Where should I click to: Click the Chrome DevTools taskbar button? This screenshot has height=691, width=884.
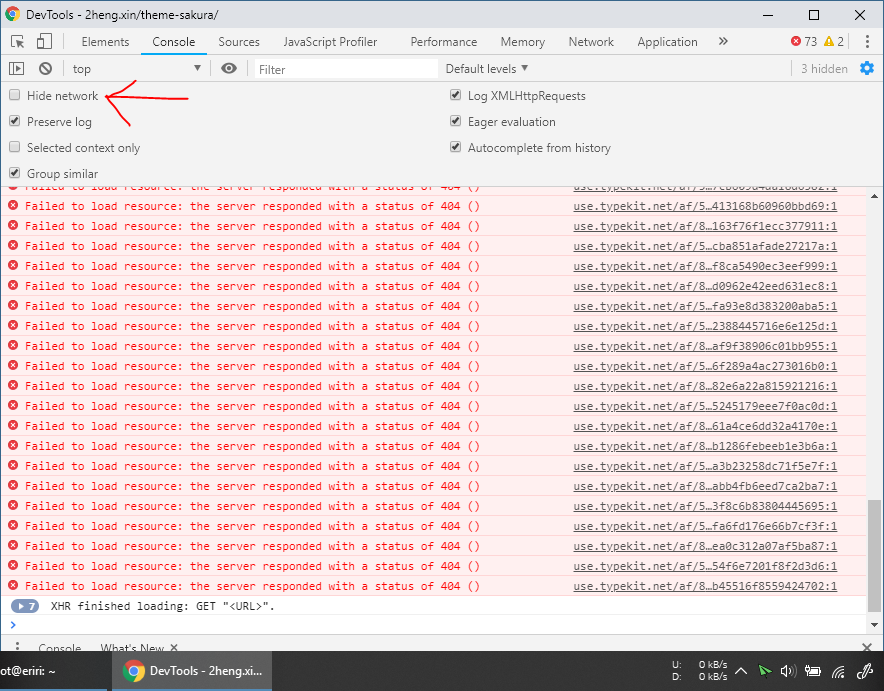pos(192,671)
